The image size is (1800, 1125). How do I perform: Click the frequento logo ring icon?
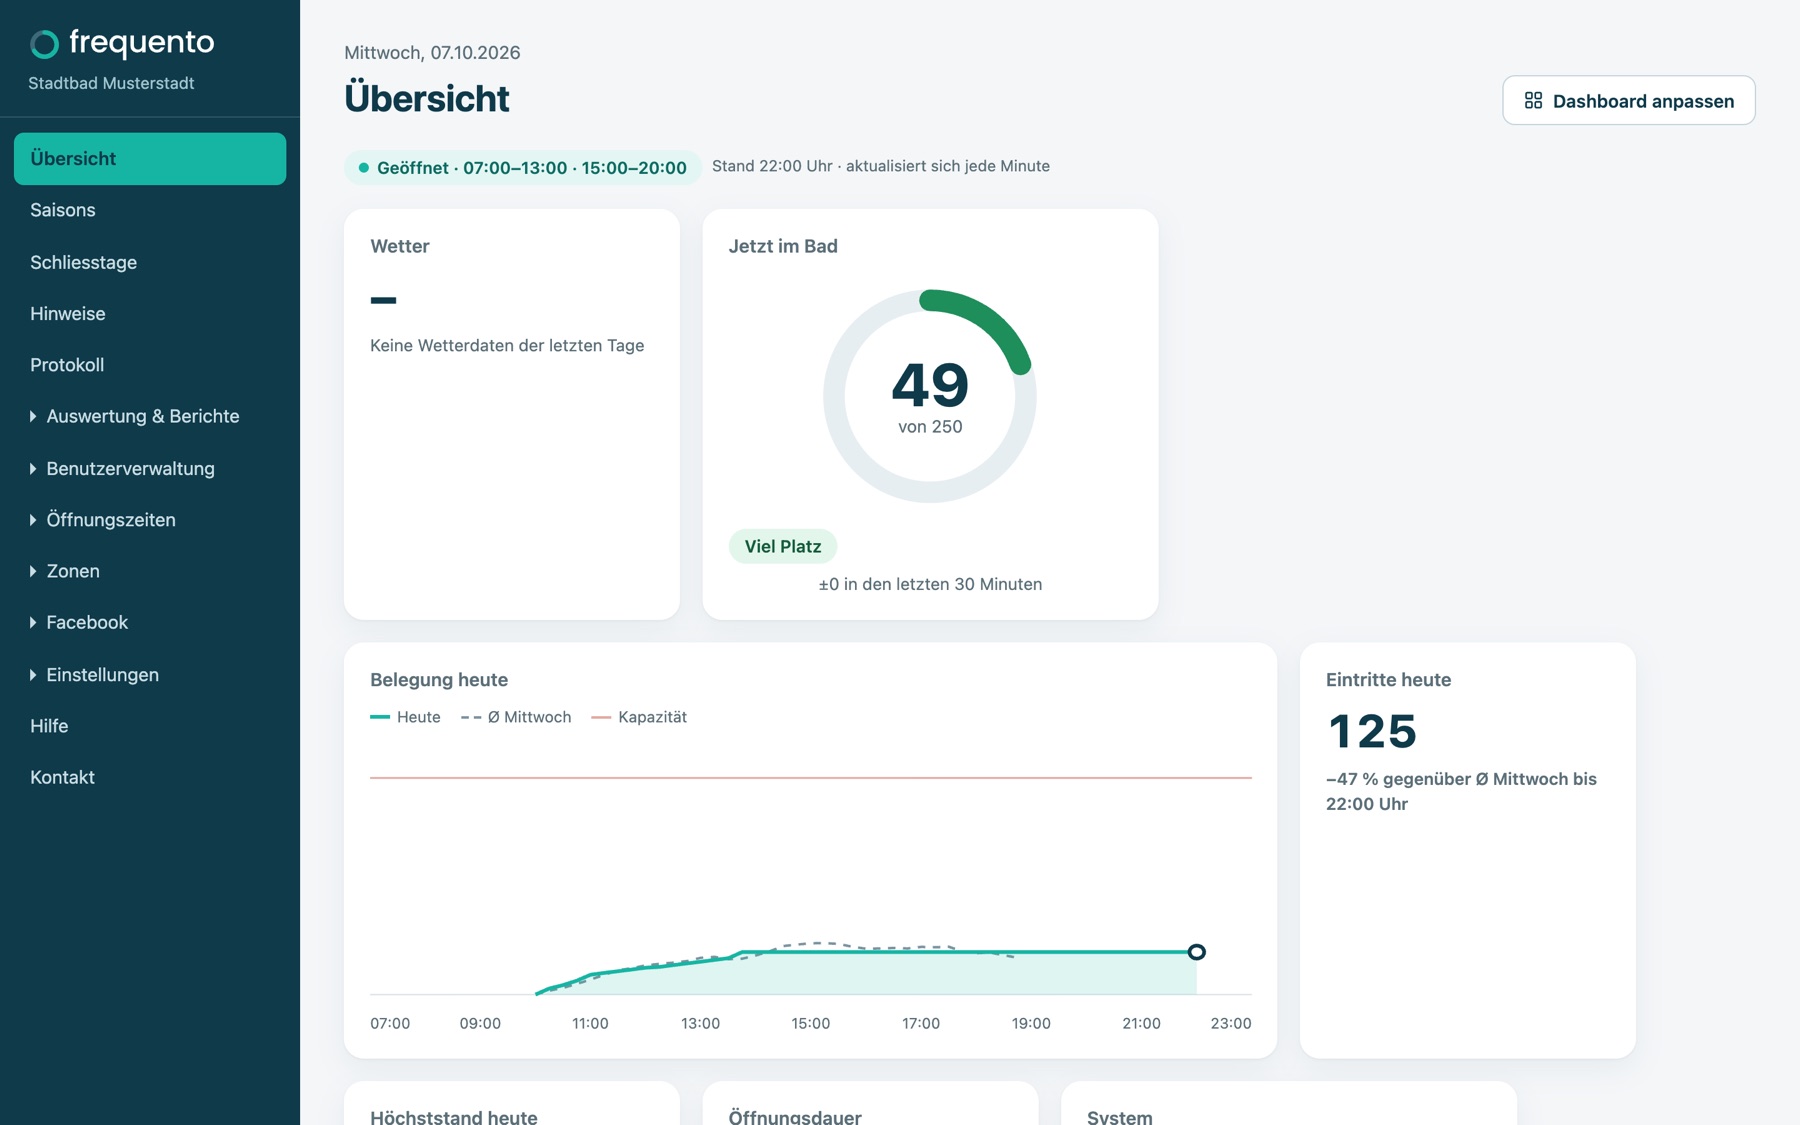coord(44,44)
